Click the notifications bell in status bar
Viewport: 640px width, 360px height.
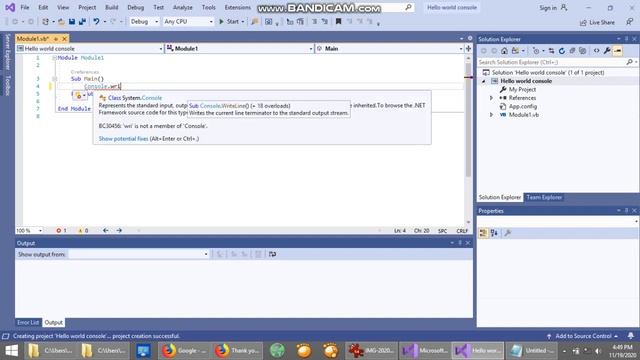[631, 336]
